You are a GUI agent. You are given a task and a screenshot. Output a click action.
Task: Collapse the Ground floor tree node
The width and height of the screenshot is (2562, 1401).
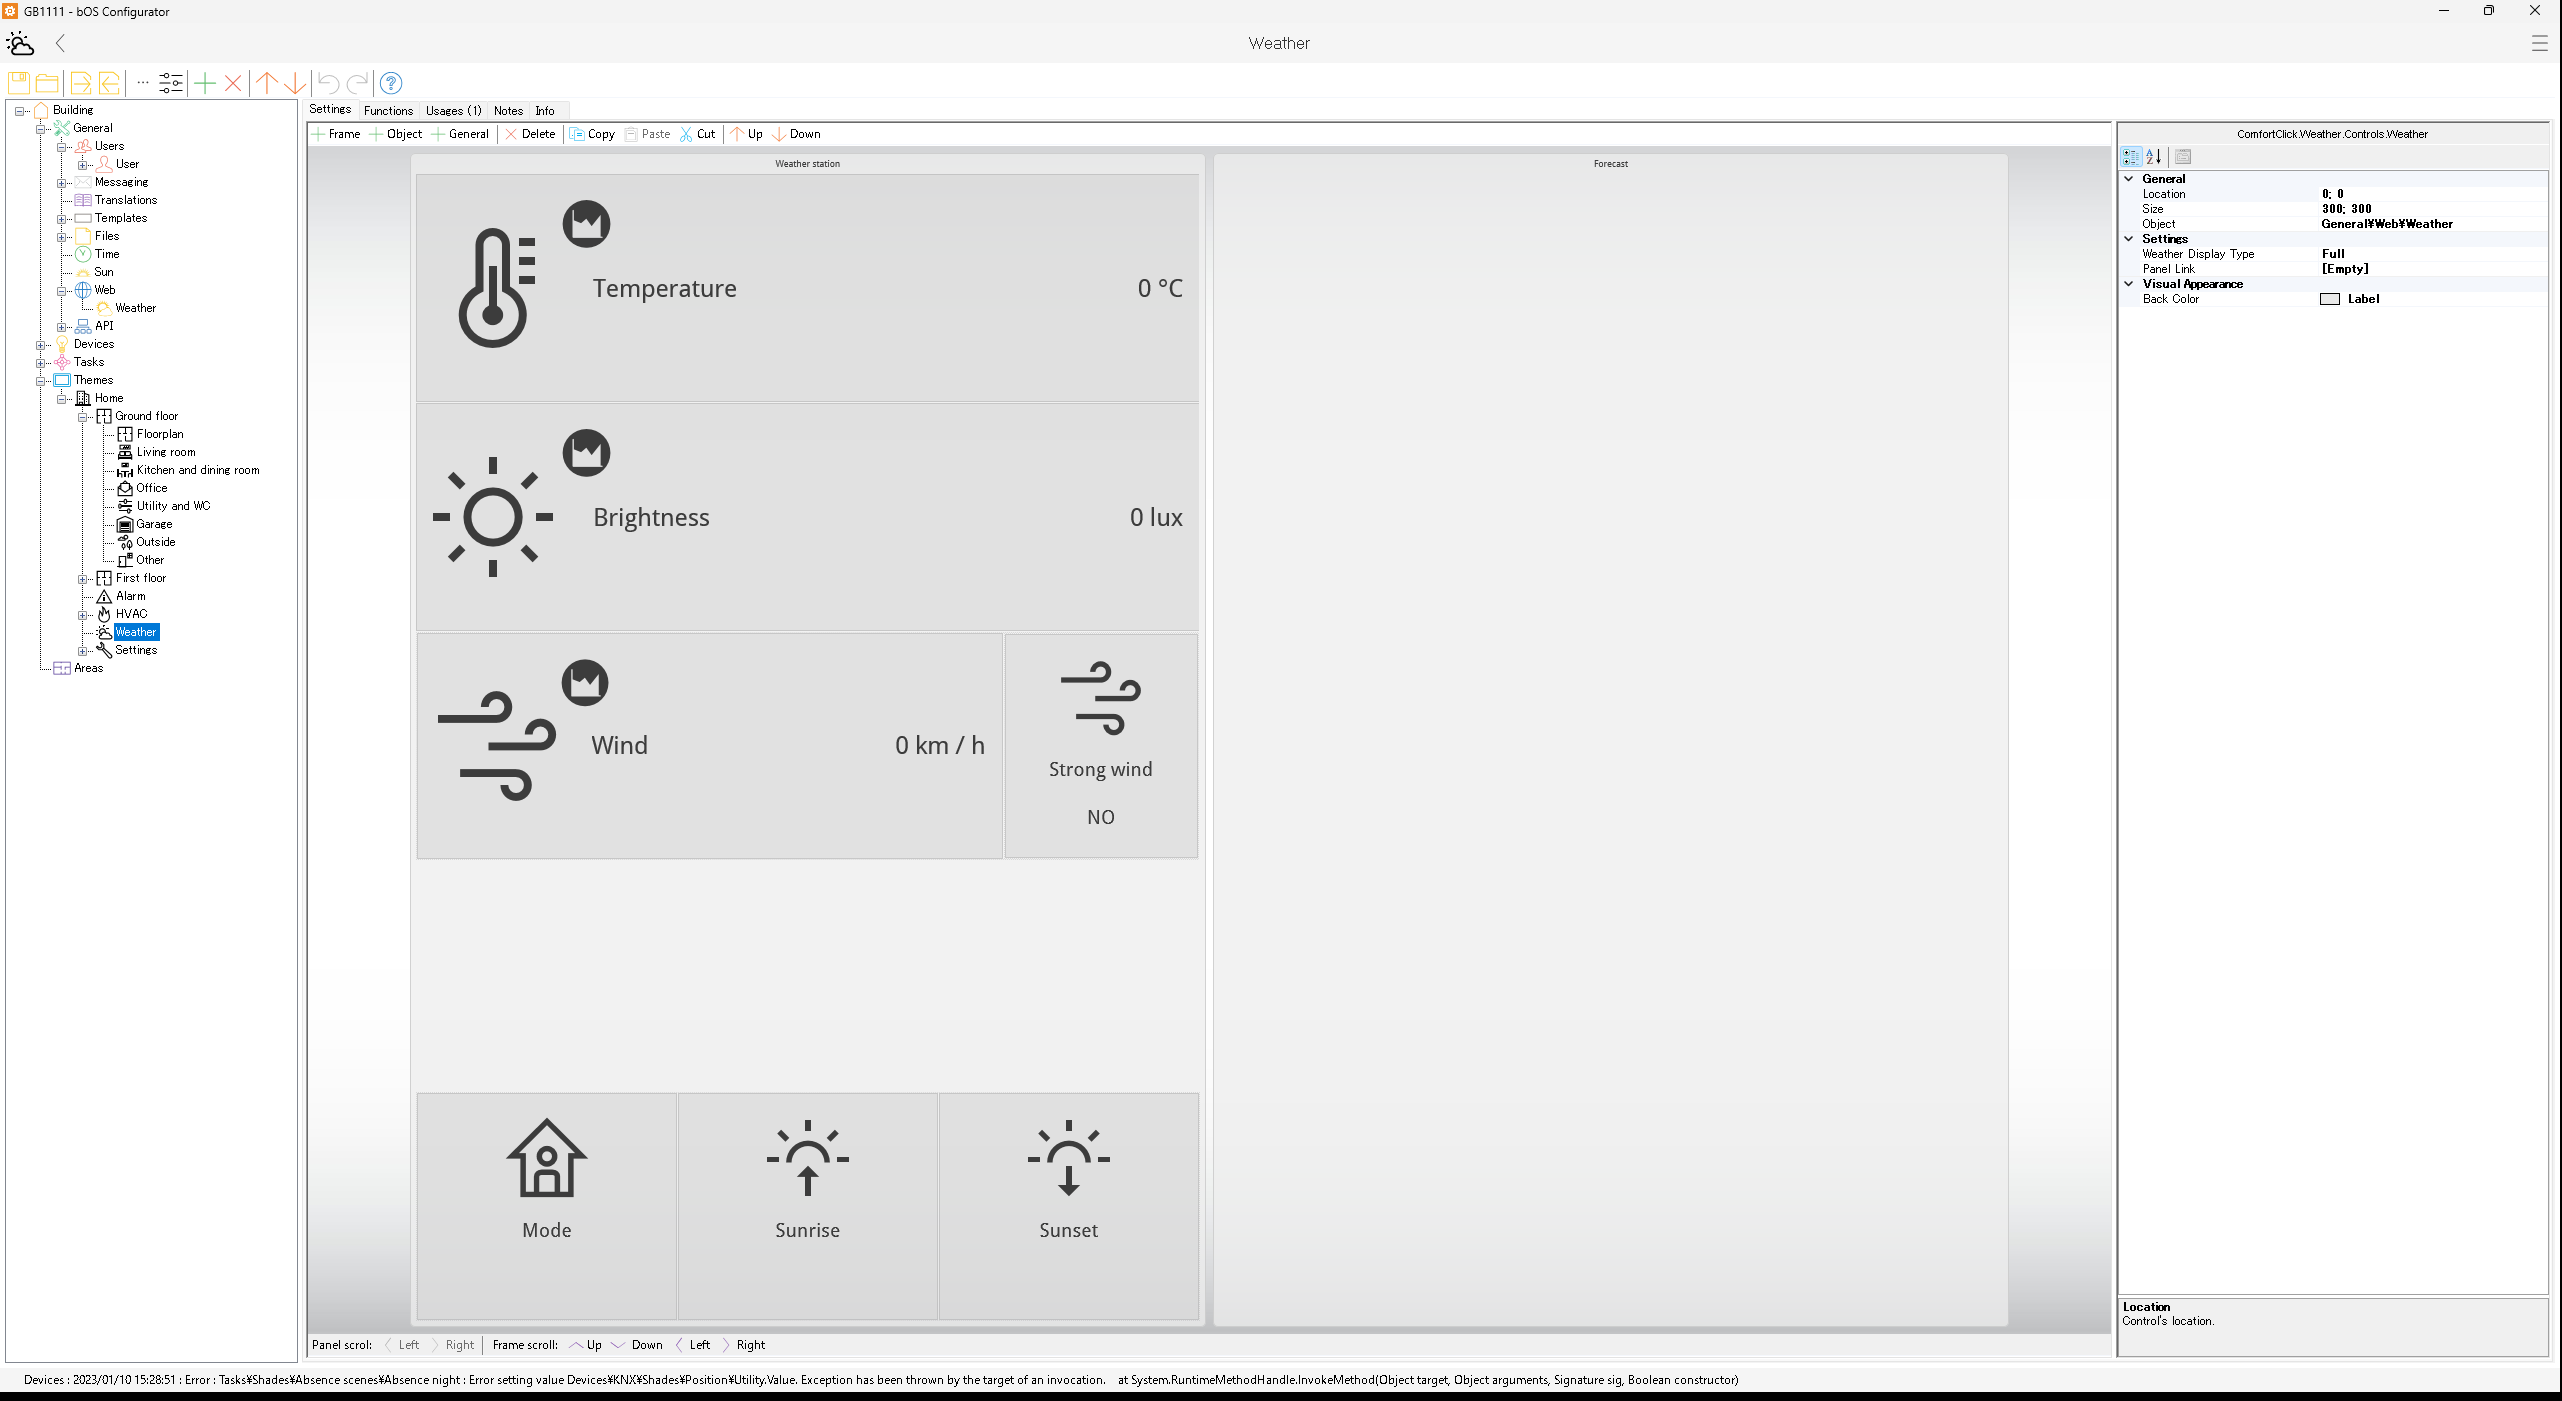pyautogui.click(x=84, y=417)
